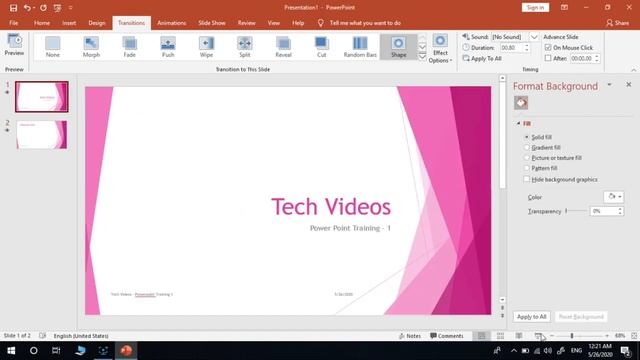Switch to the Slide Show tab
This screenshot has height=360, width=640.
click(212, 23)
